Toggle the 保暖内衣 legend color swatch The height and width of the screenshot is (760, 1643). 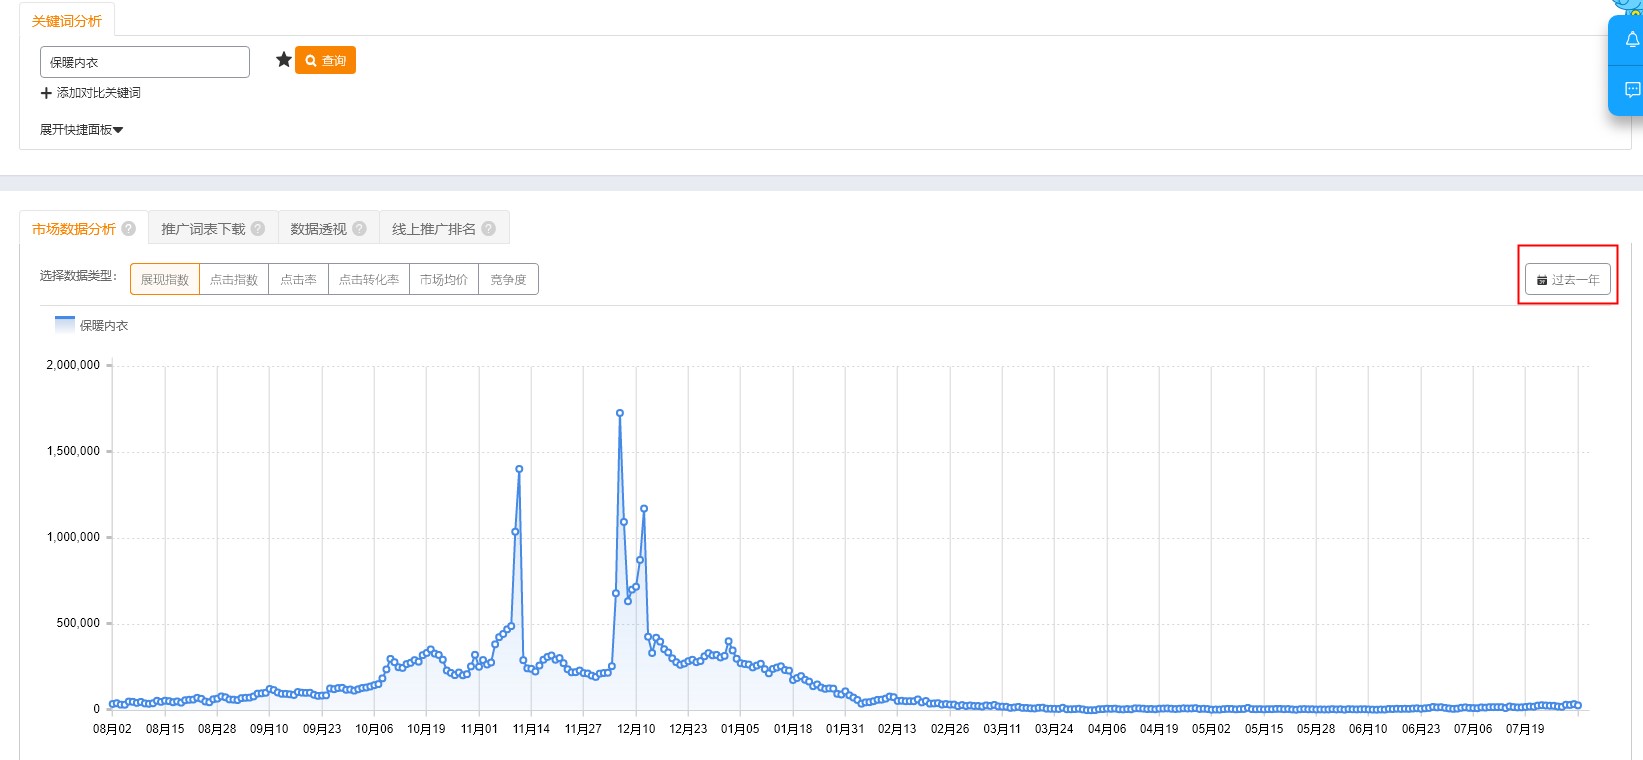pyautogui.click(x=65, y=324)
